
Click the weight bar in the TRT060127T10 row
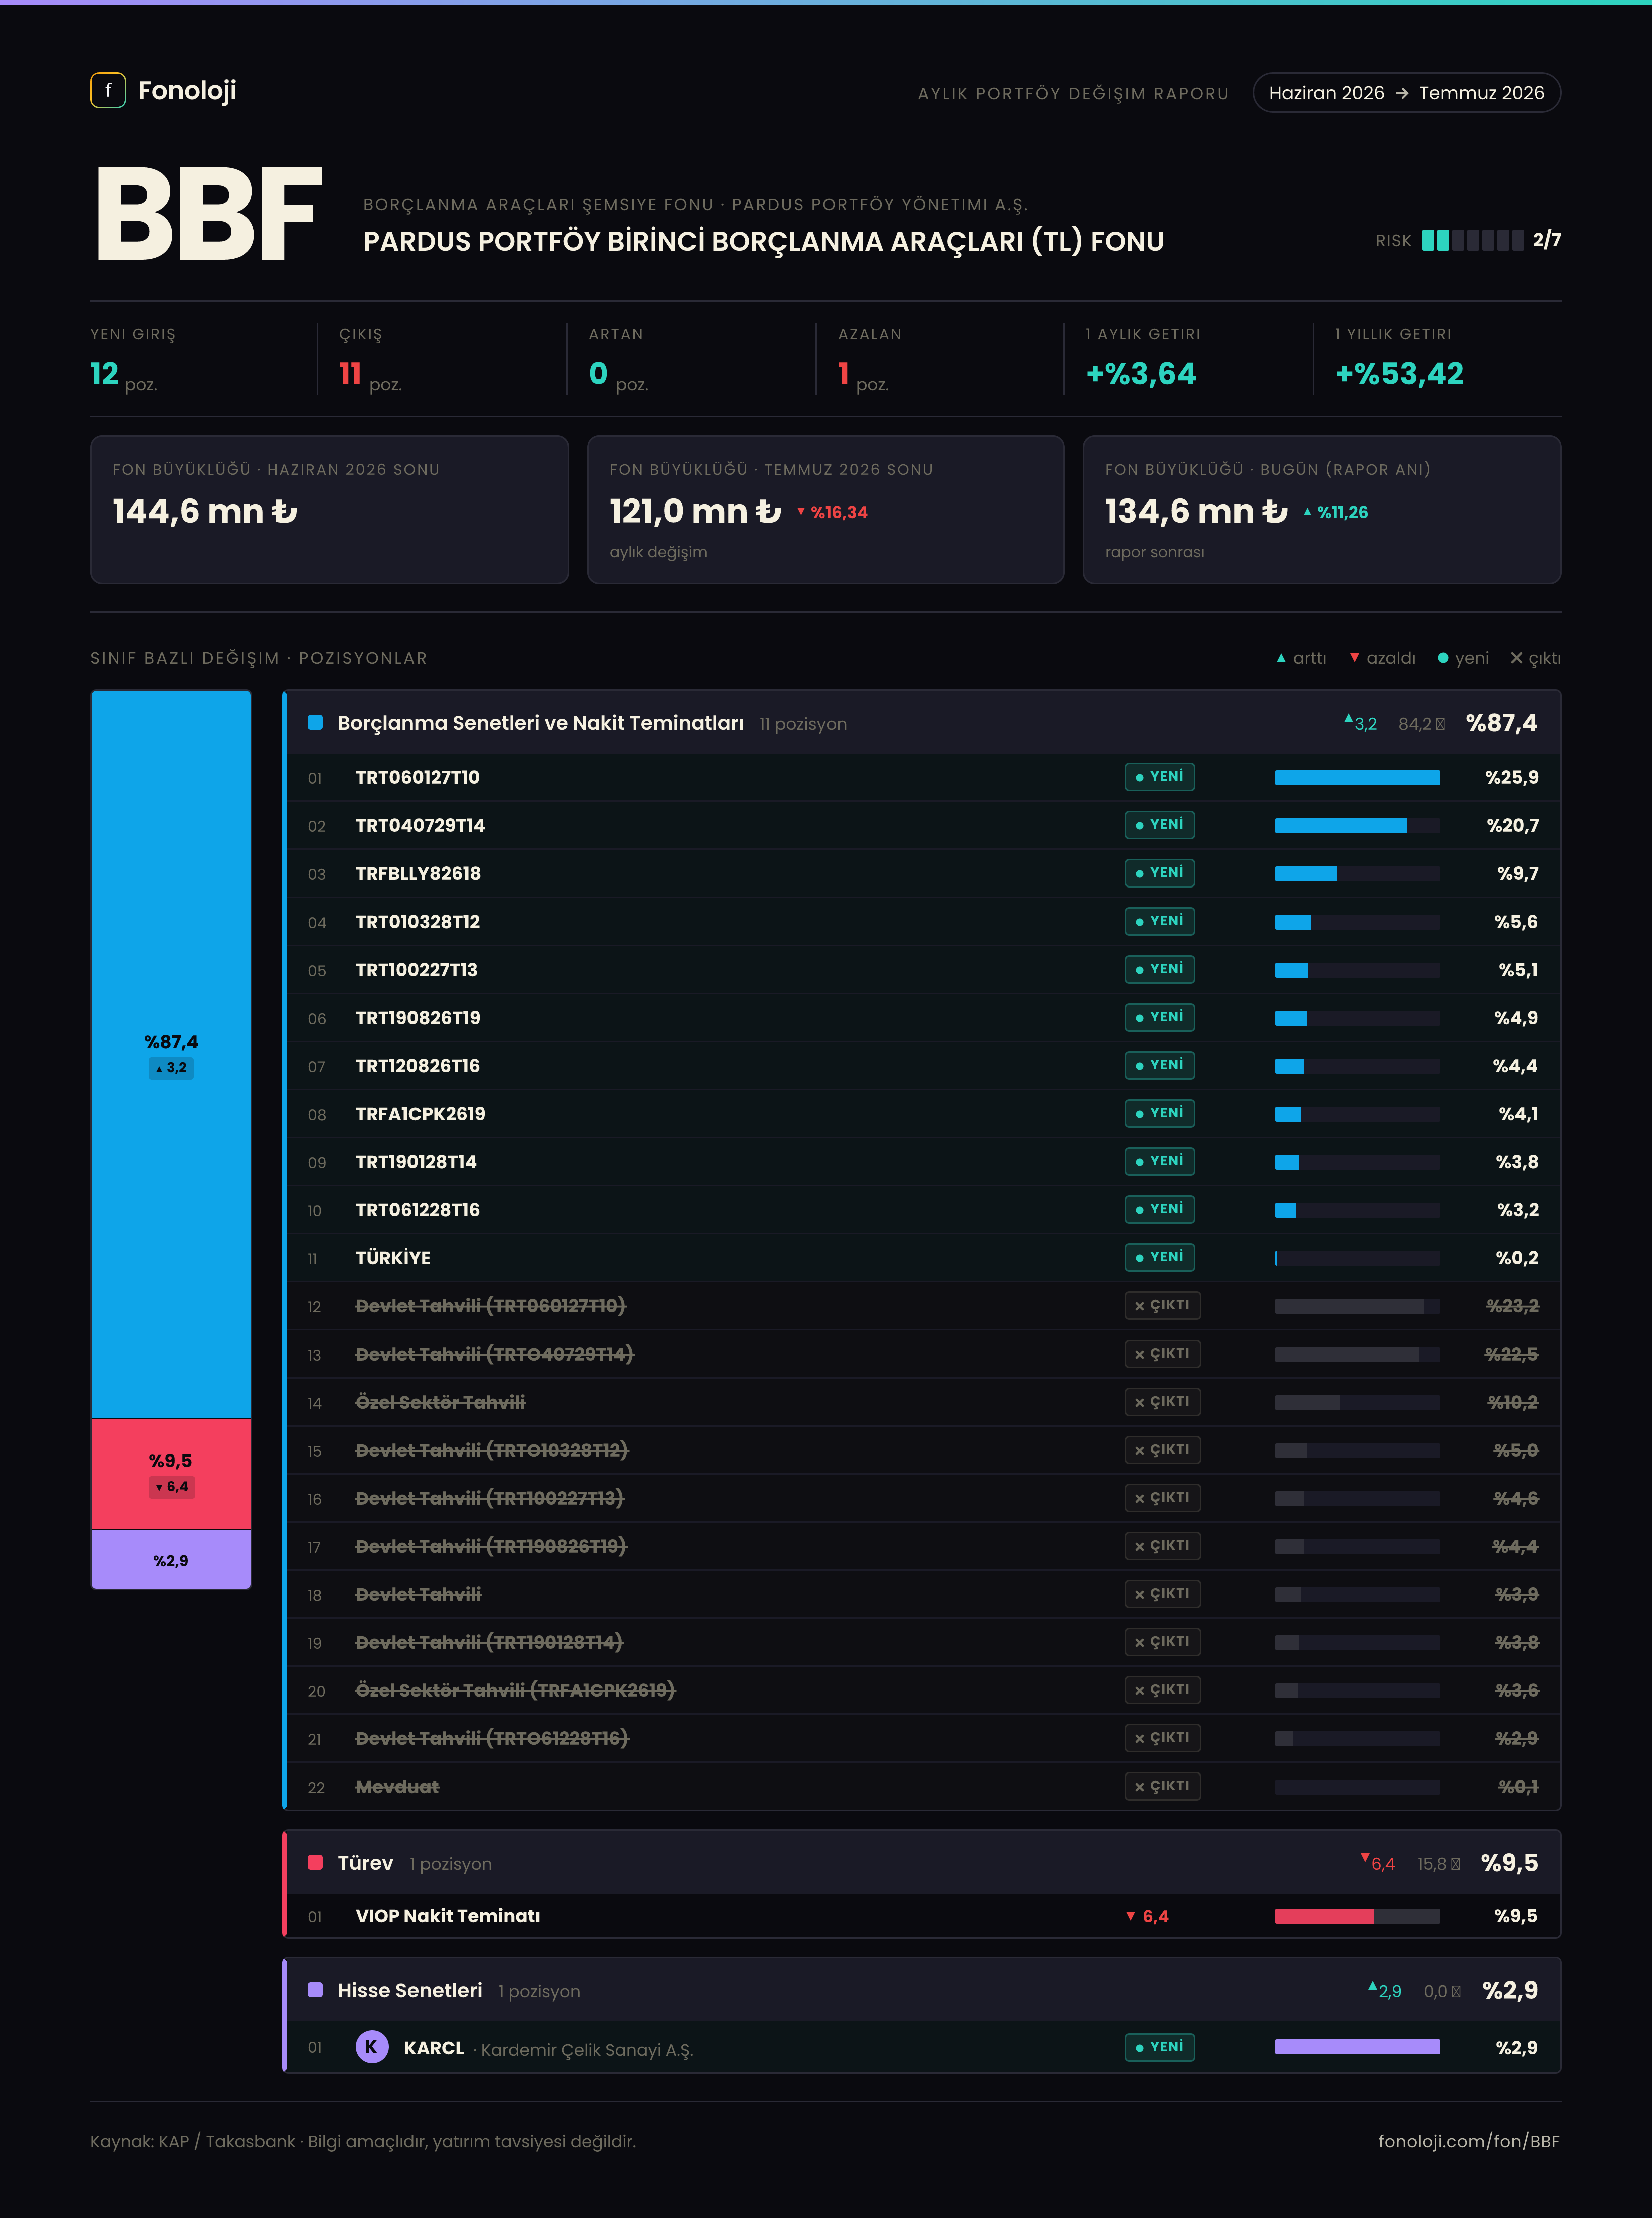[x=1357, y=778]
